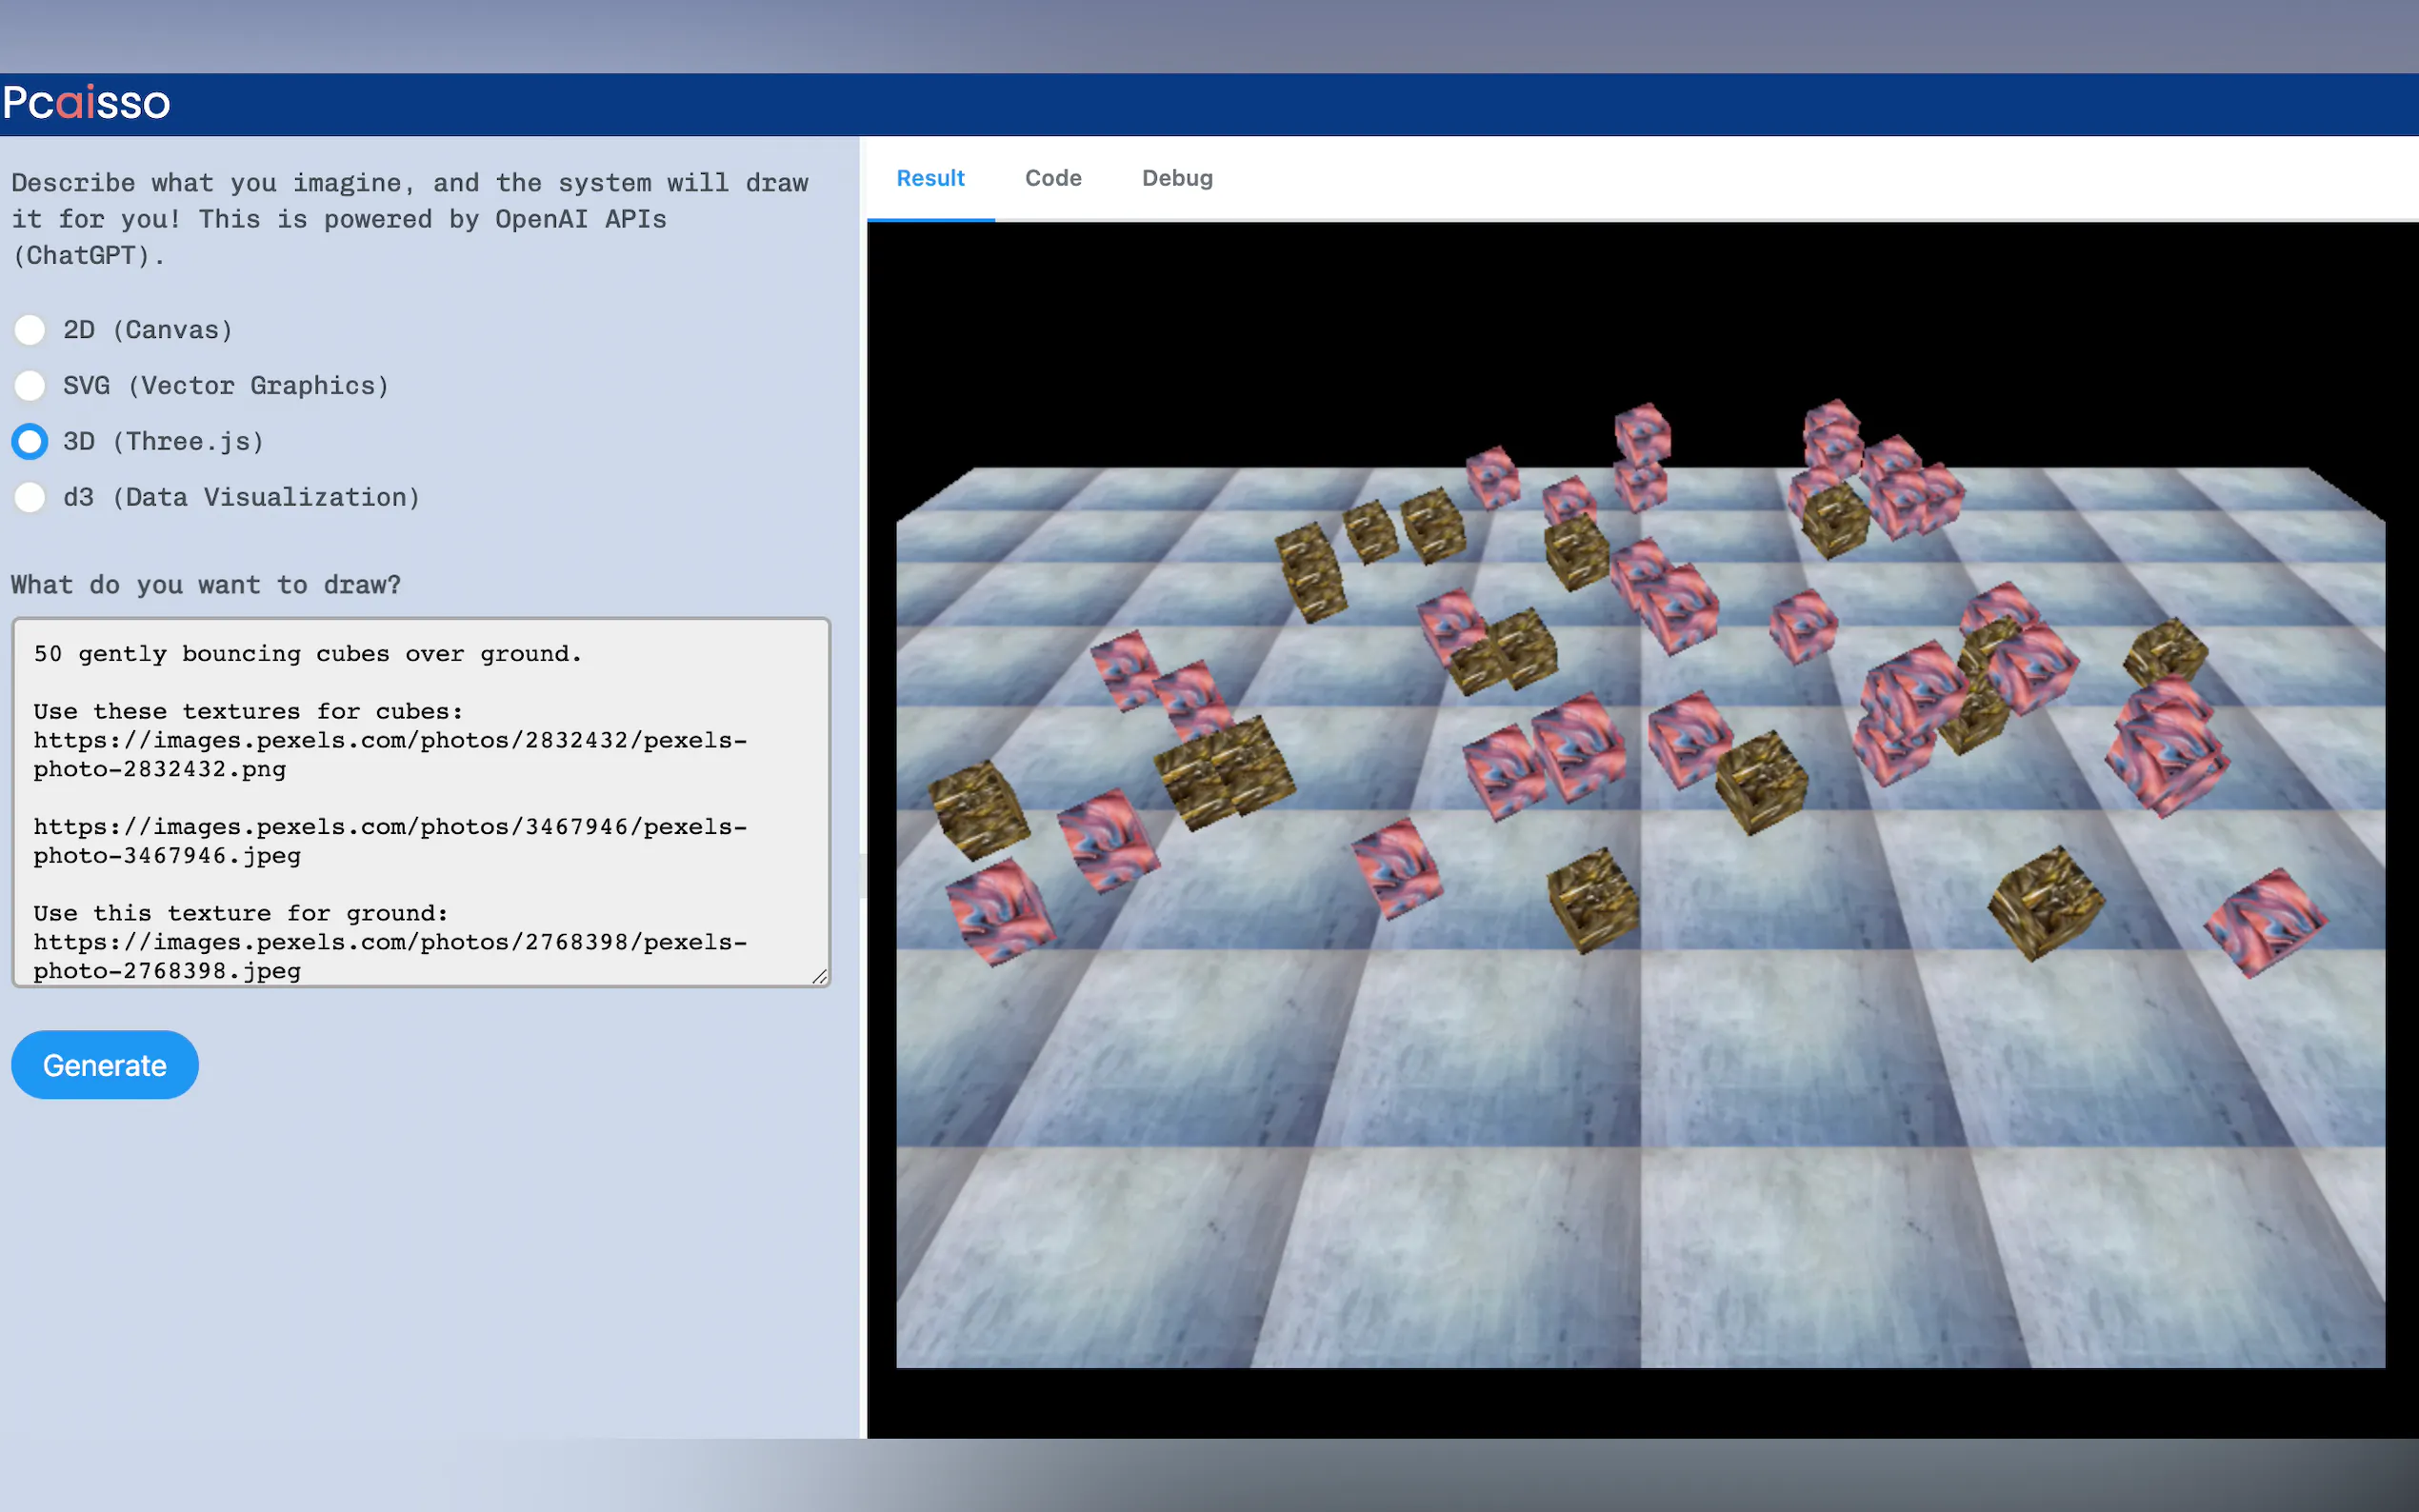Image resolution: width=2419 pixels, height=1512 pixels.
Task: Click the "What do you want to draw?" label
Action: [206, 585]
